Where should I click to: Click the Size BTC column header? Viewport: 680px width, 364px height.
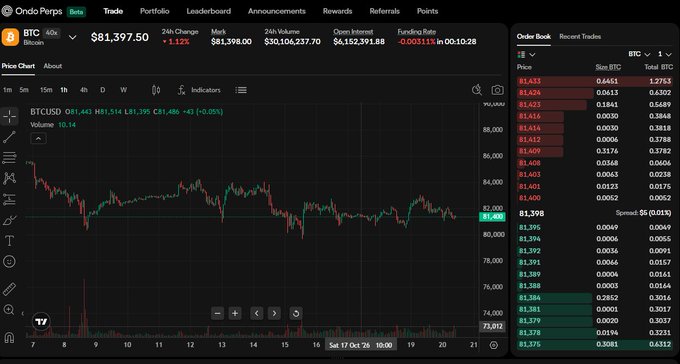pos(608,67)
